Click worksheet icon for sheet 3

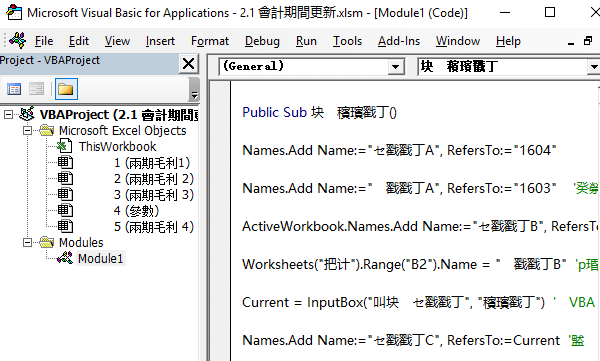coord(65,194)
